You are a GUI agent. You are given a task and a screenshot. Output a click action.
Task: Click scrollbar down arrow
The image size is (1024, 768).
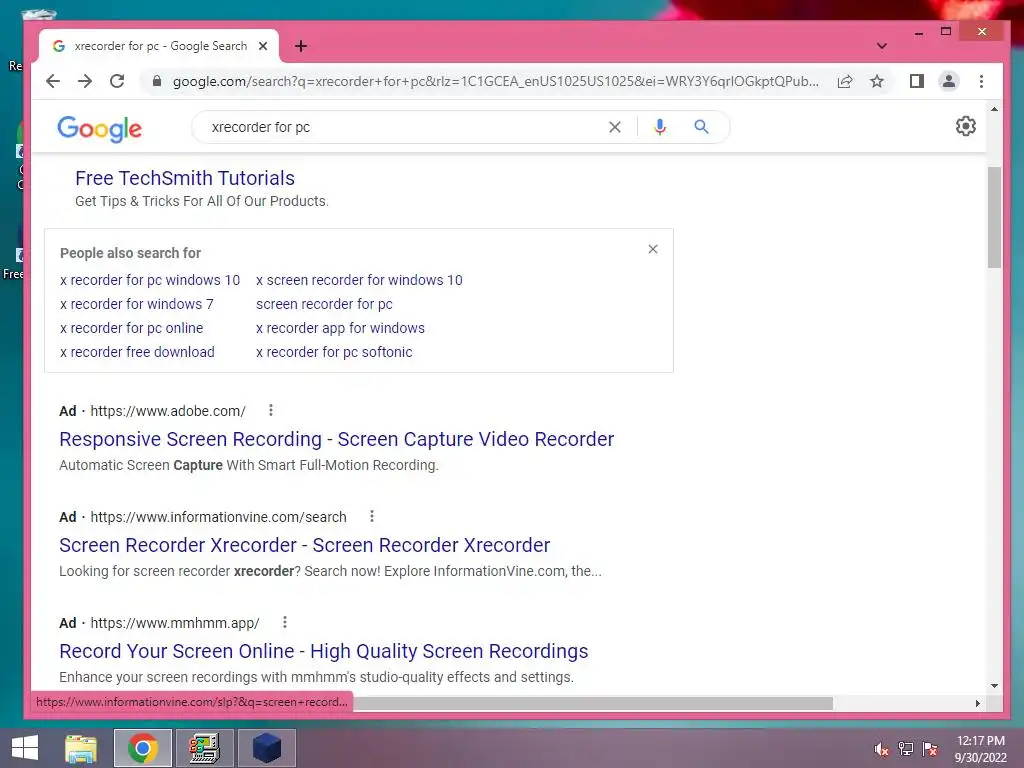click(994, 686)
